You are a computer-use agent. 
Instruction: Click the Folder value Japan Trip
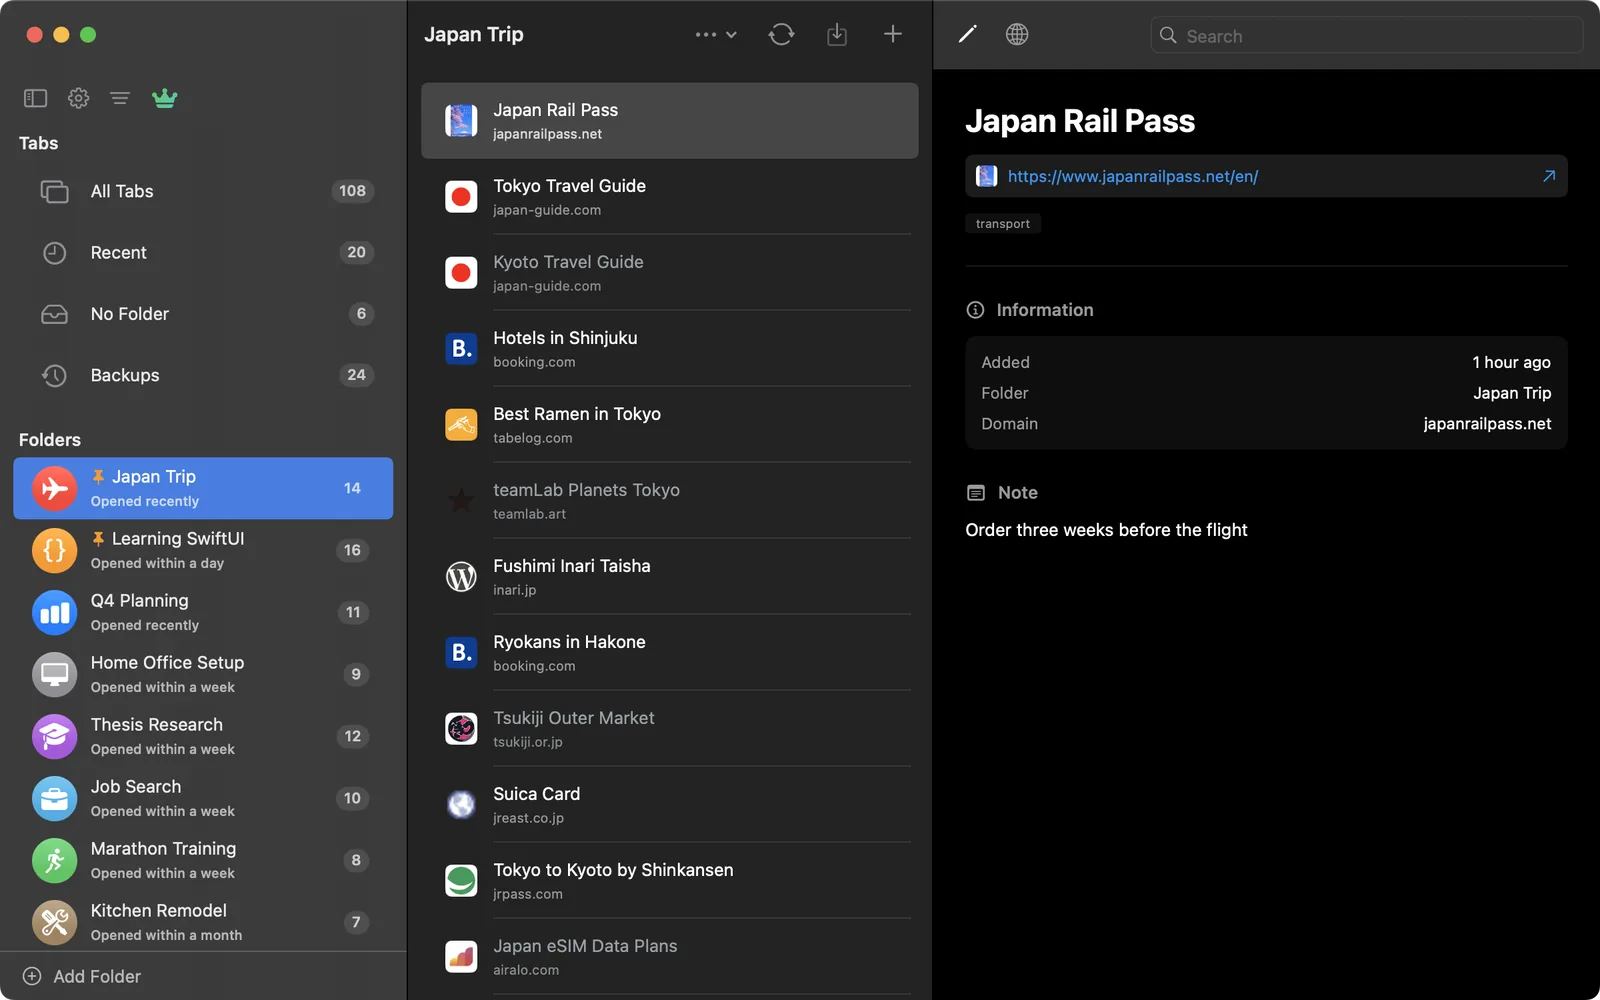point(1512,393)
